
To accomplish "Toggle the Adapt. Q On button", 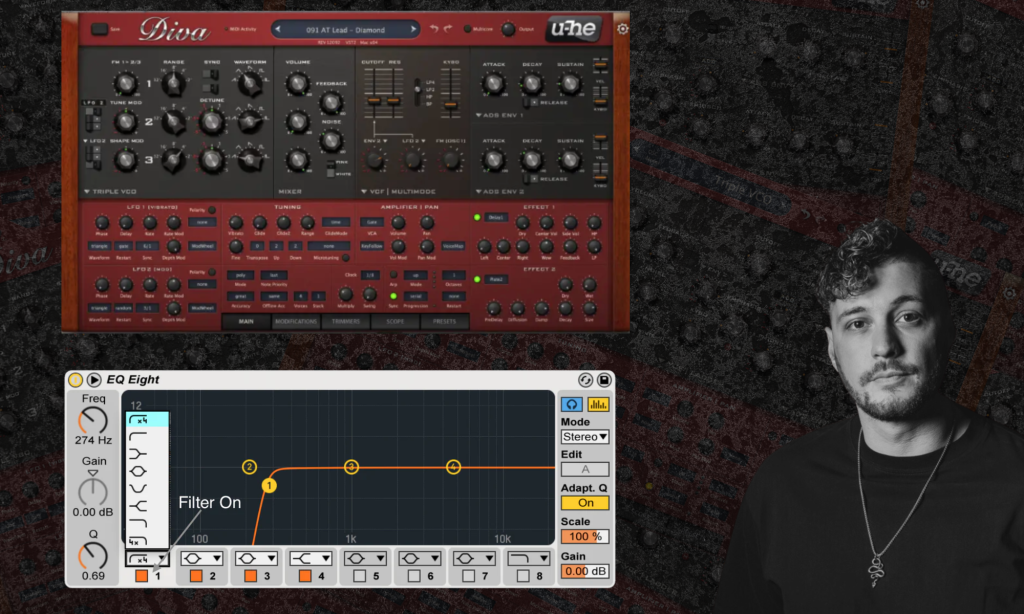I will 585,503.
